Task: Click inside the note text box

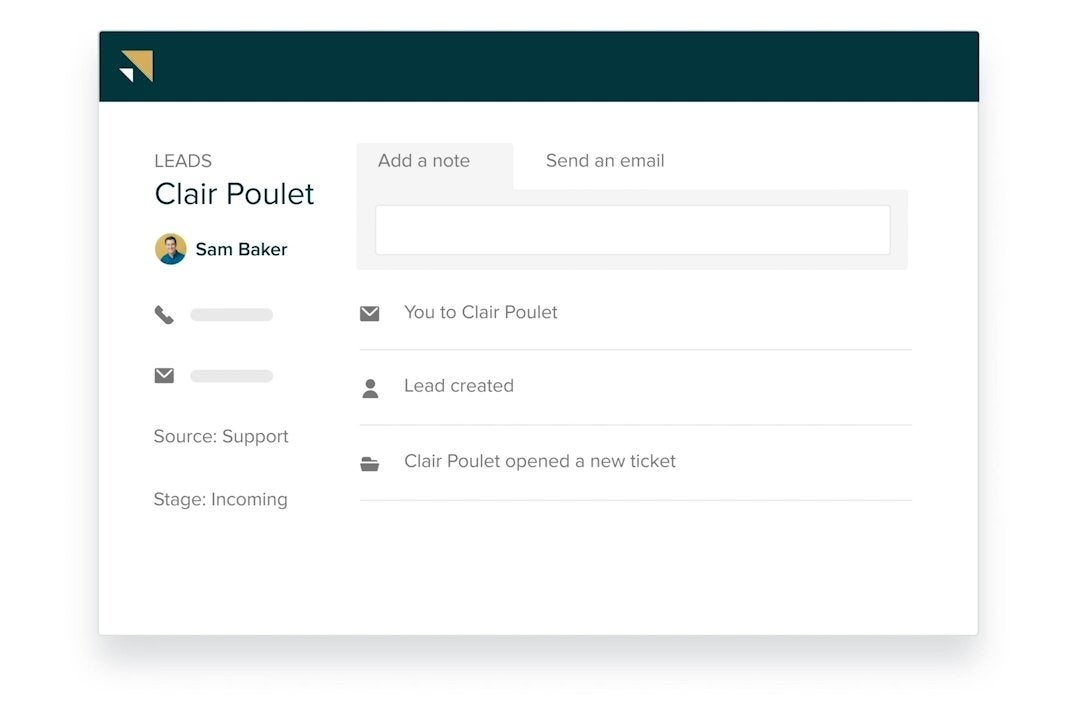Action: pos(633,229)
